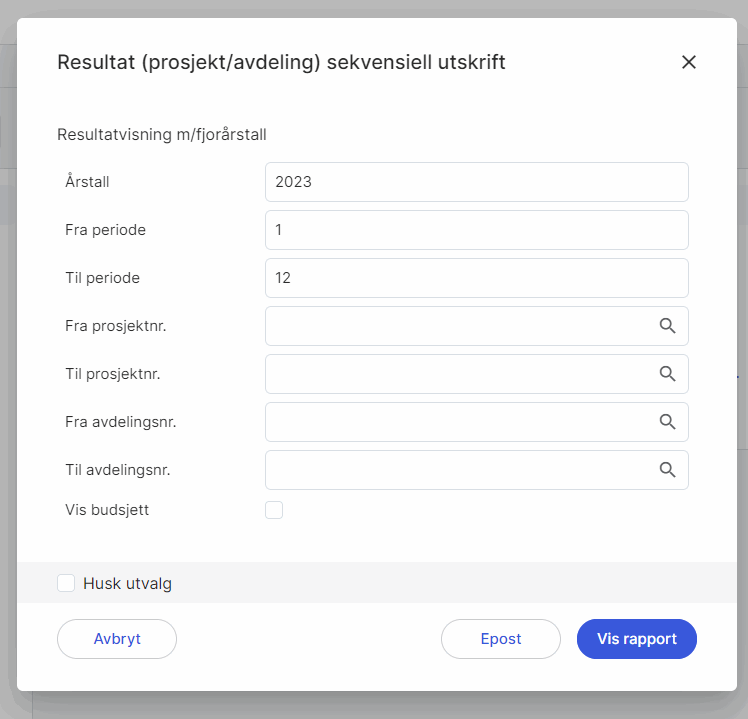Focus the Fra periode input field
Image resolution: width=748 pixels, height=719 pixels.
pyautogui.click(x=476, y=230)
